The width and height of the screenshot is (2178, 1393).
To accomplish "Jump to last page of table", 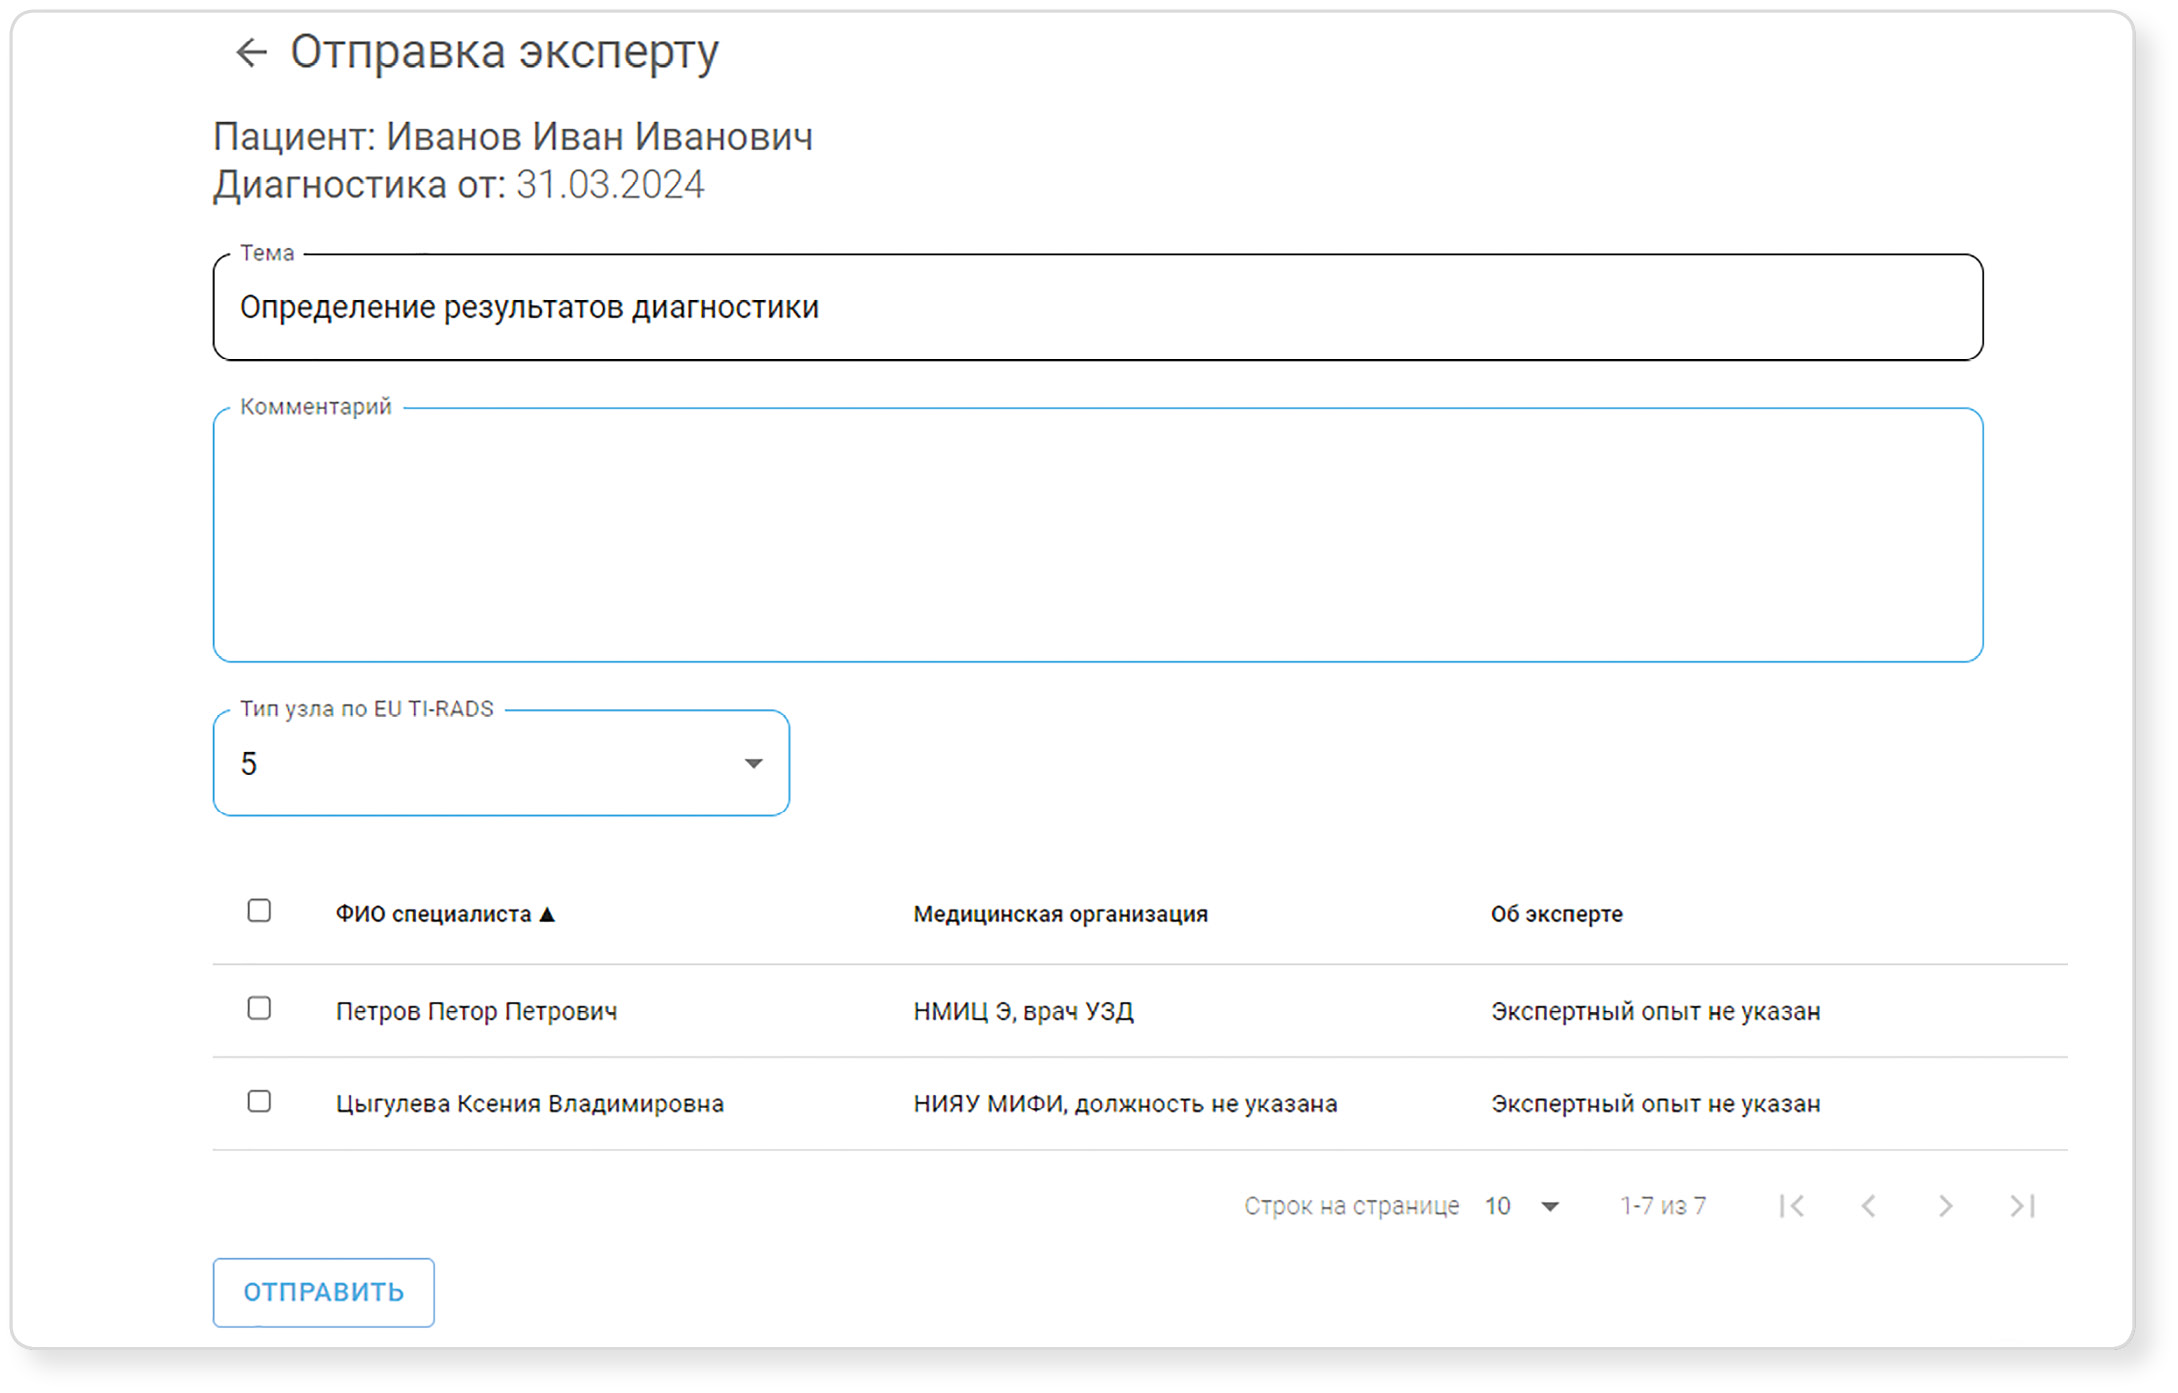I will point(2022,1206).
